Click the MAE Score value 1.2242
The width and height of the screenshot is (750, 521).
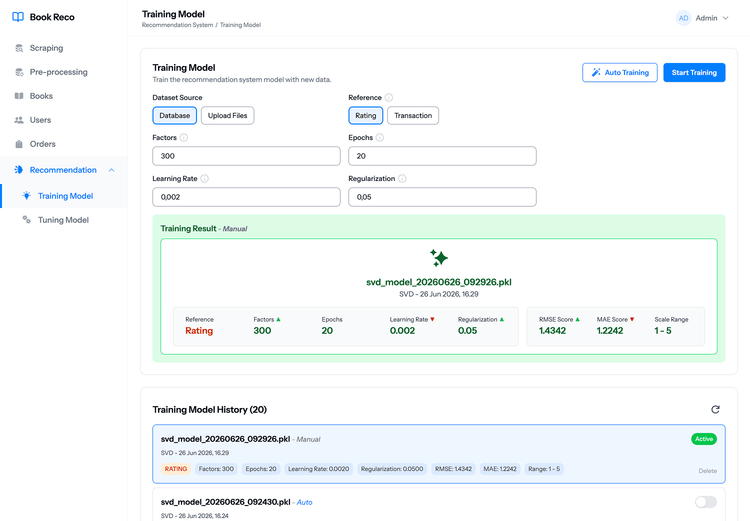[x=610, y=331]
